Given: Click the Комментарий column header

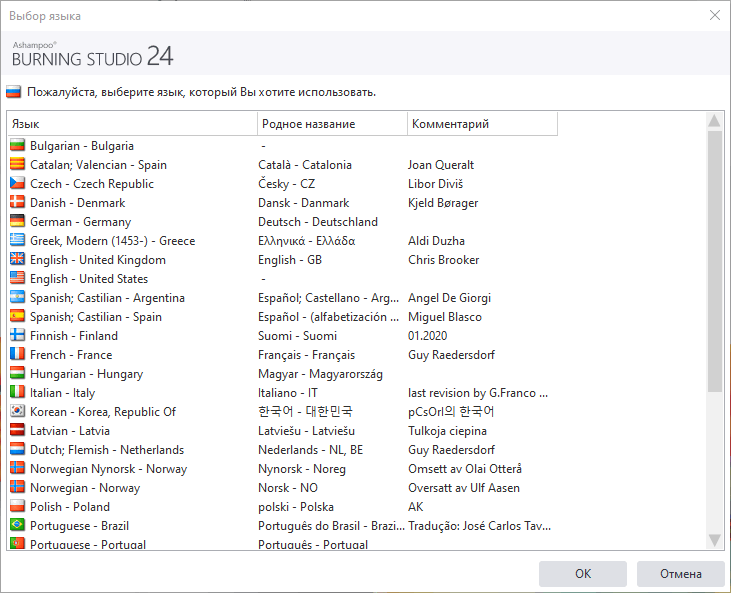Looking at the screenshot, I should tap(482, 124).
